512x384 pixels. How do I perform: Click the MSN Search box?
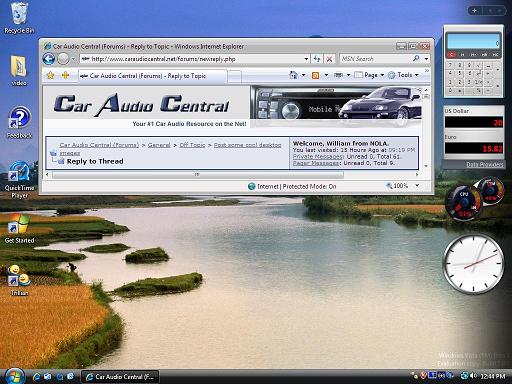coord(375,59)
